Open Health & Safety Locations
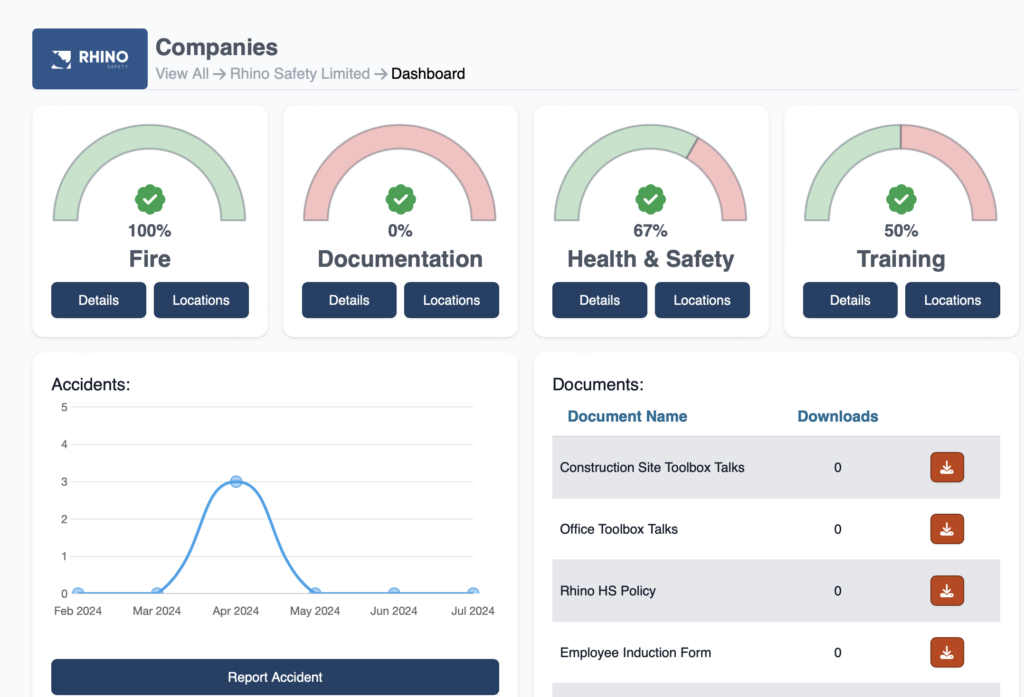Viewport: 1024px width, 697px height. (702, 300)
